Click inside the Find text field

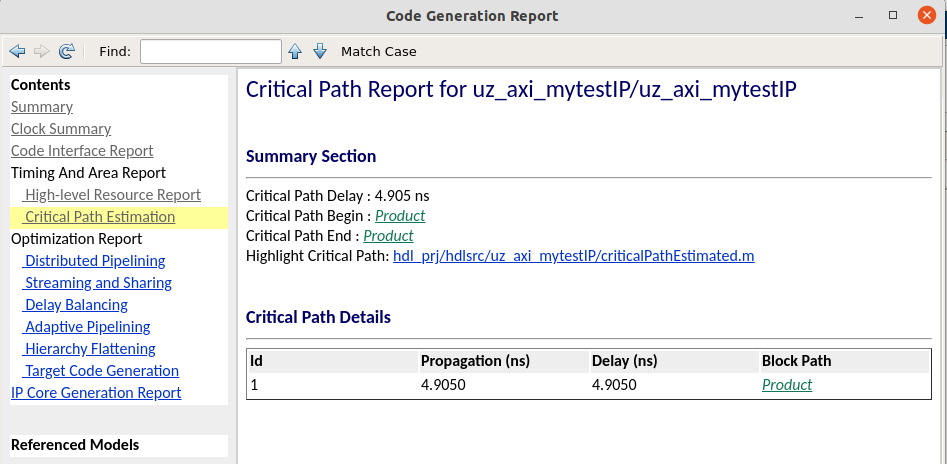(x=210, y=51)
